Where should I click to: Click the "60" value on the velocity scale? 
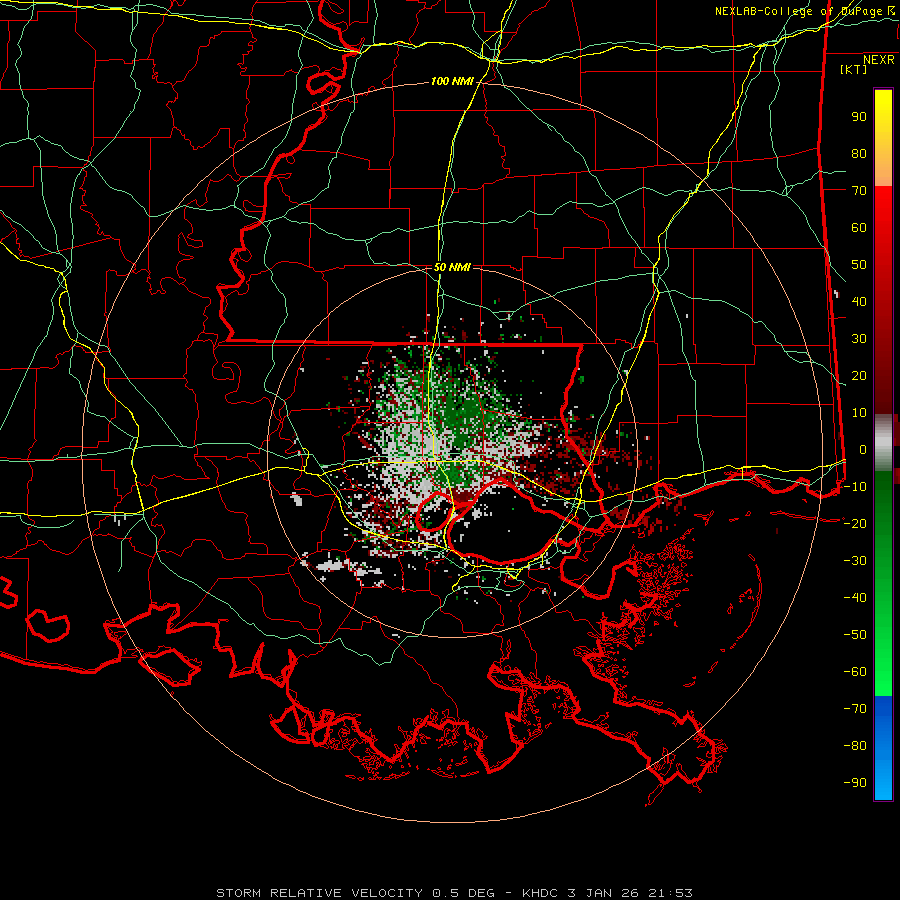click(859, 228)
